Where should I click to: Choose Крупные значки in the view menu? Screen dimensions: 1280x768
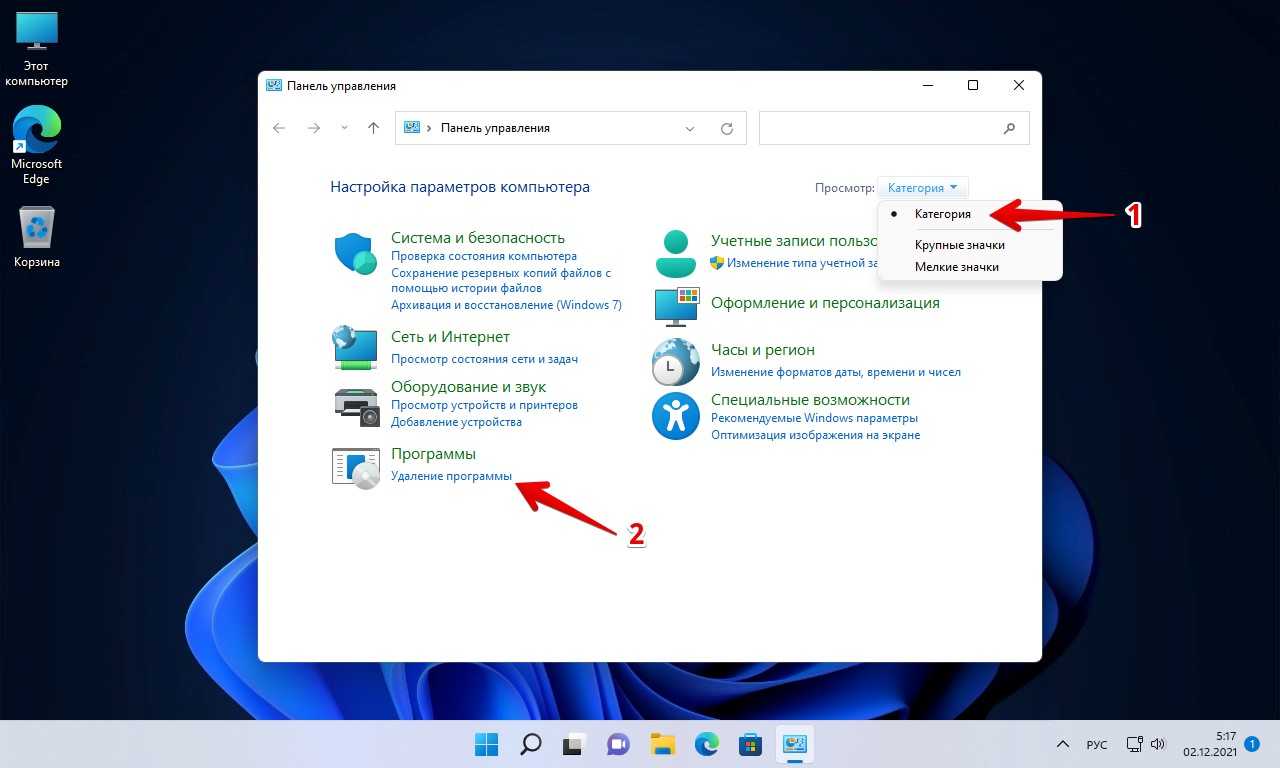pos(960,245)
